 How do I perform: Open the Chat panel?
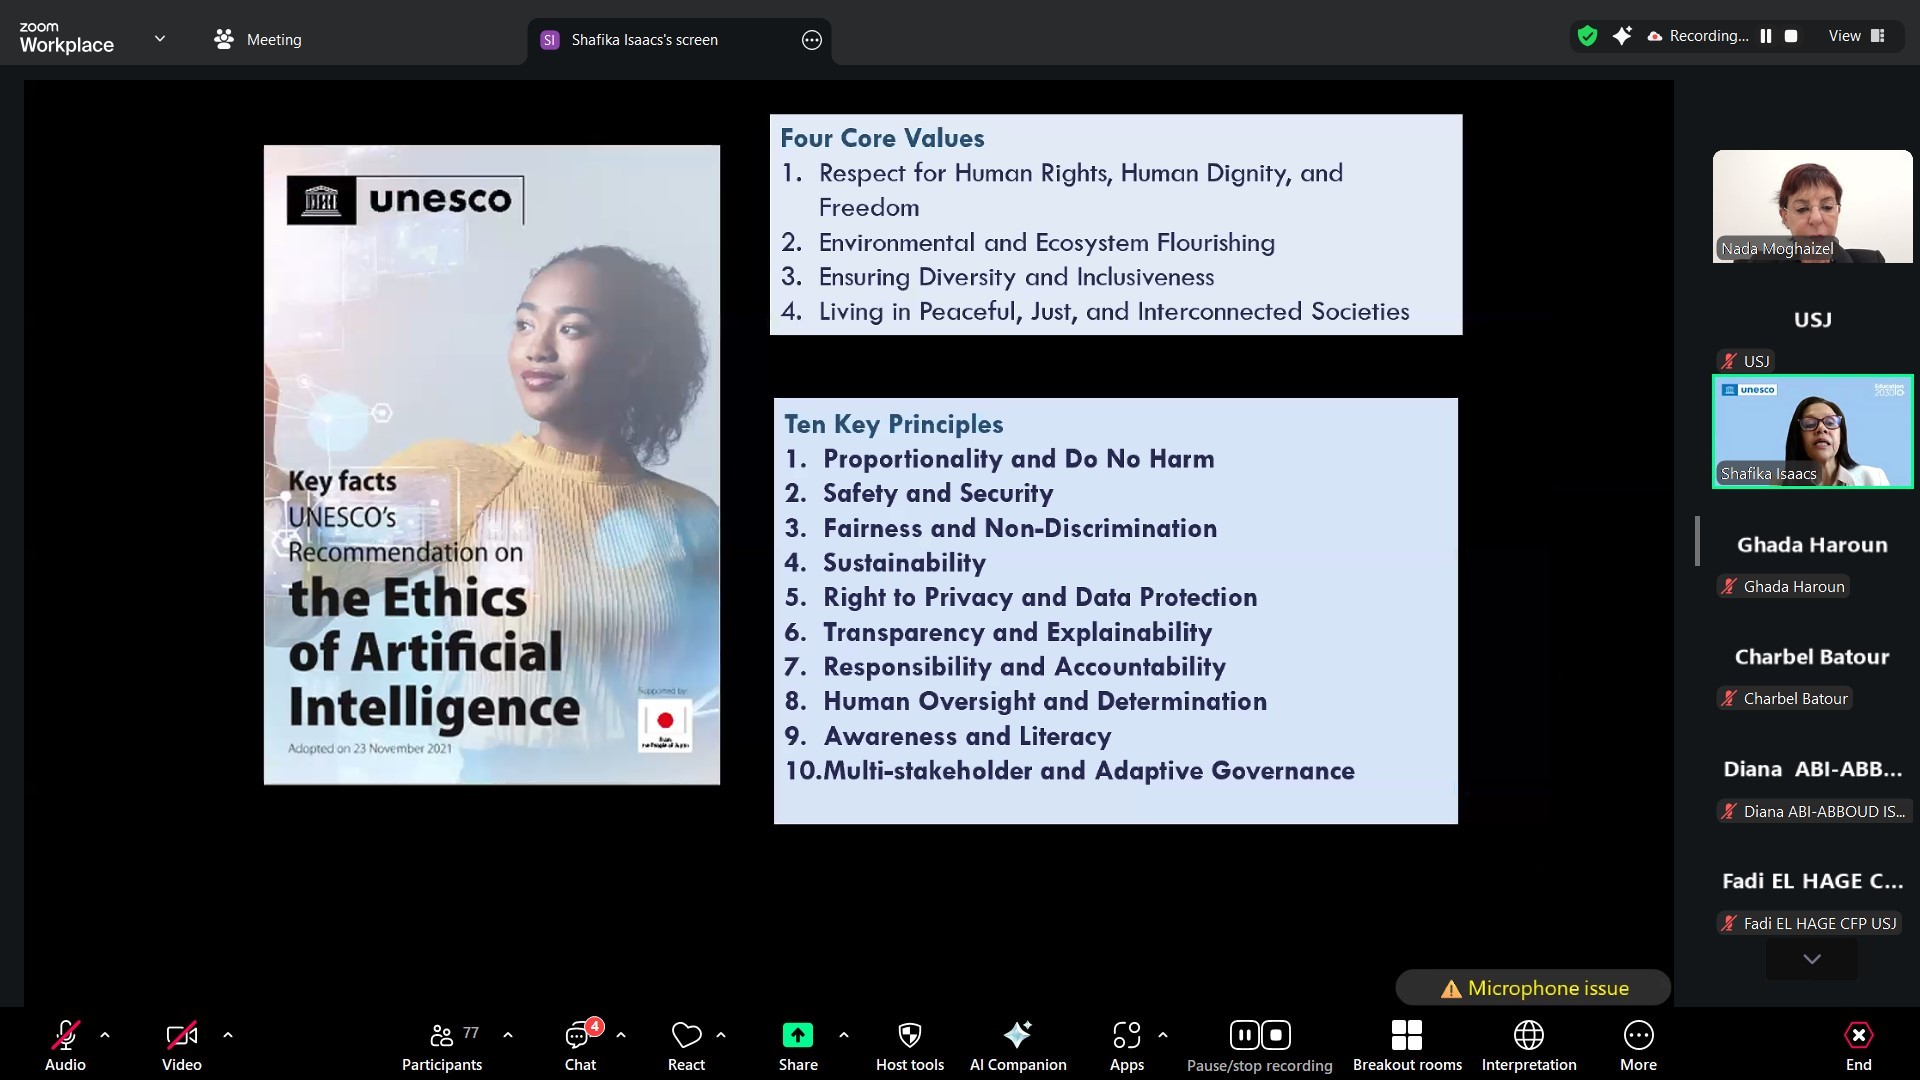click(x=580, y=1045)
